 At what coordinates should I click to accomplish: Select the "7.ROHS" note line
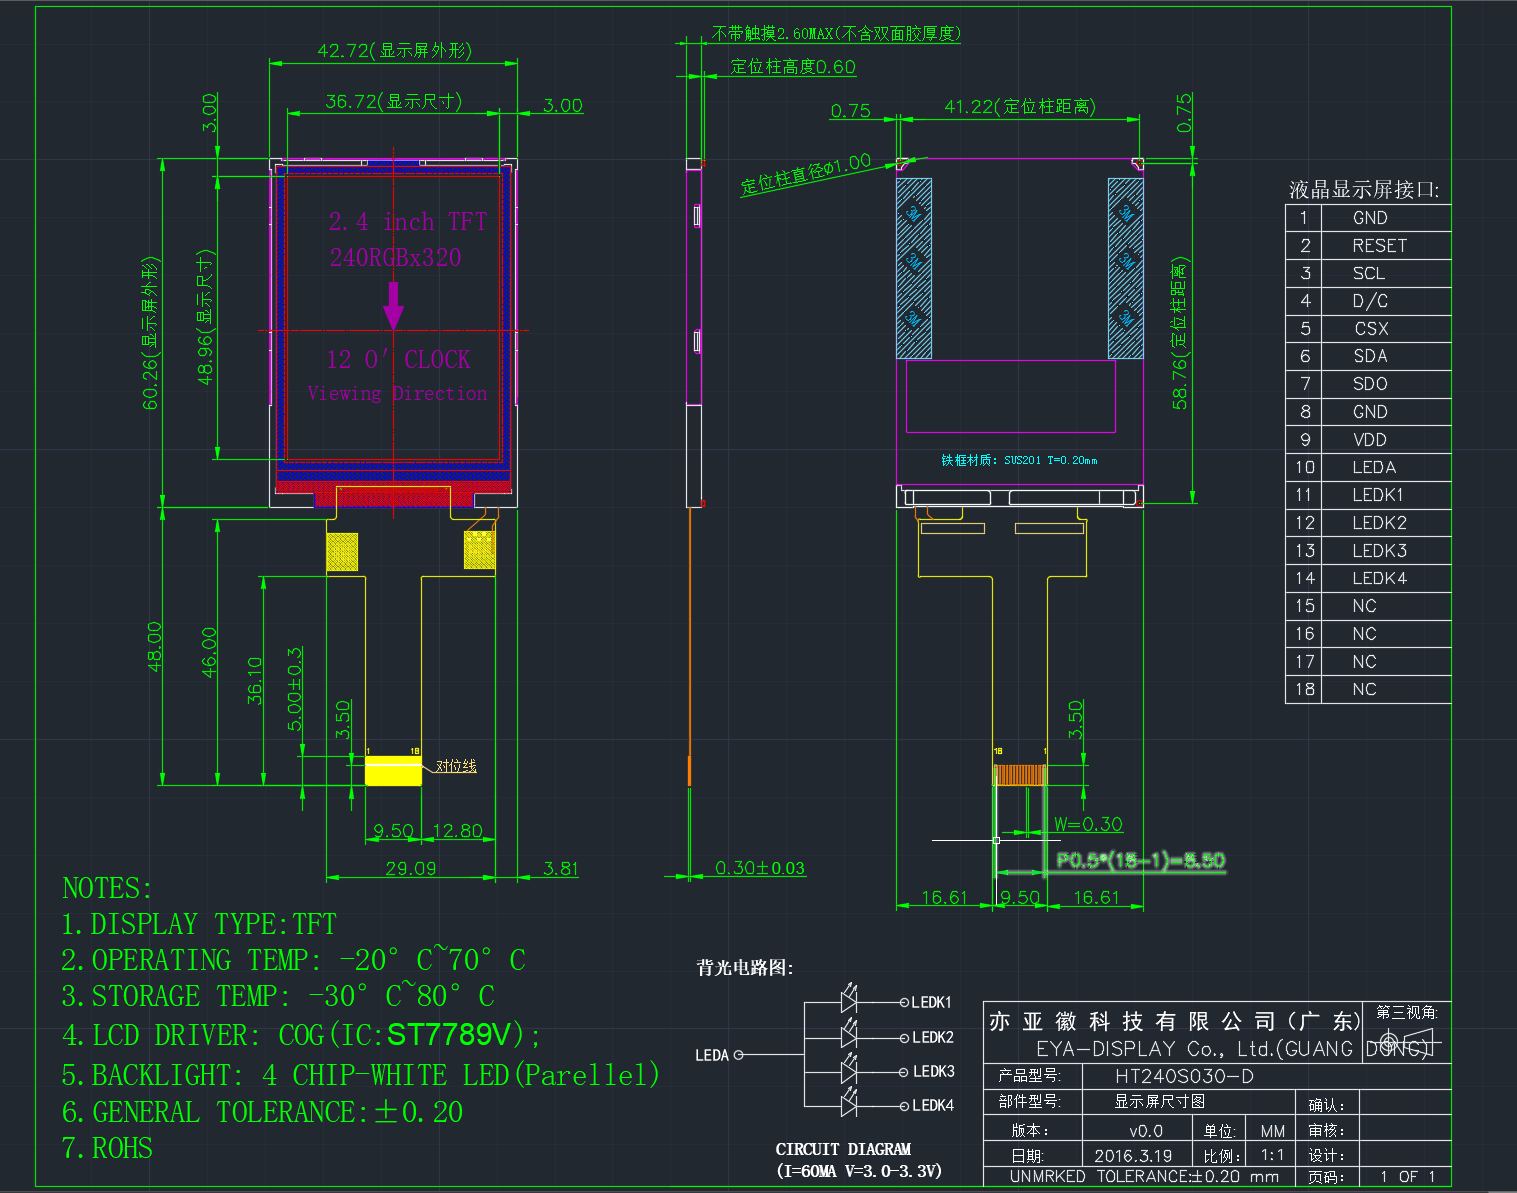coord(108,1148)
